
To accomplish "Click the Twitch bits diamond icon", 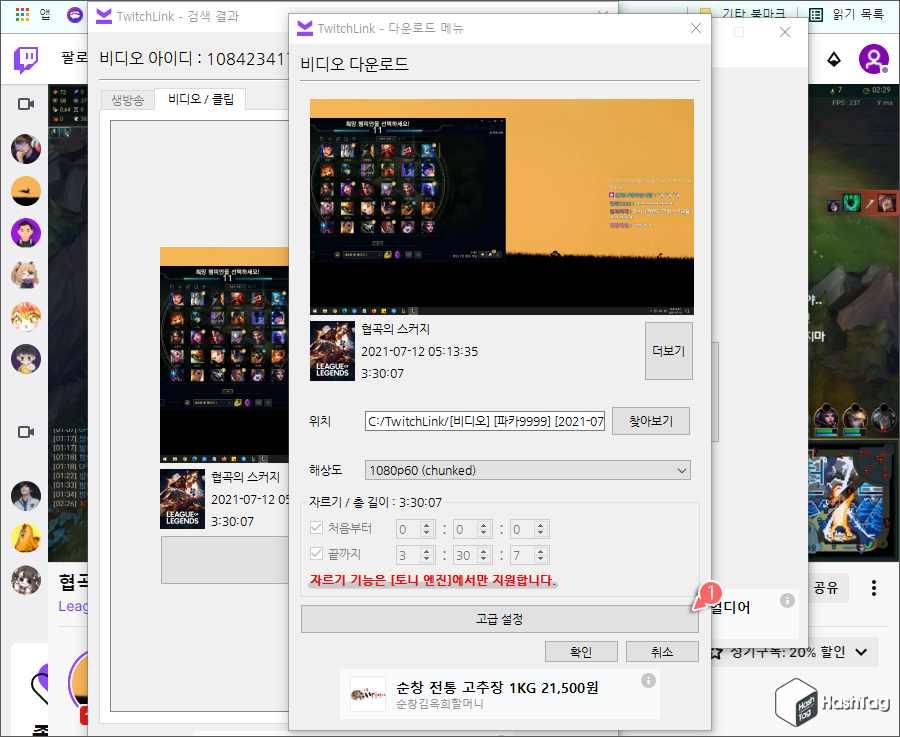I will pos(834,59).
